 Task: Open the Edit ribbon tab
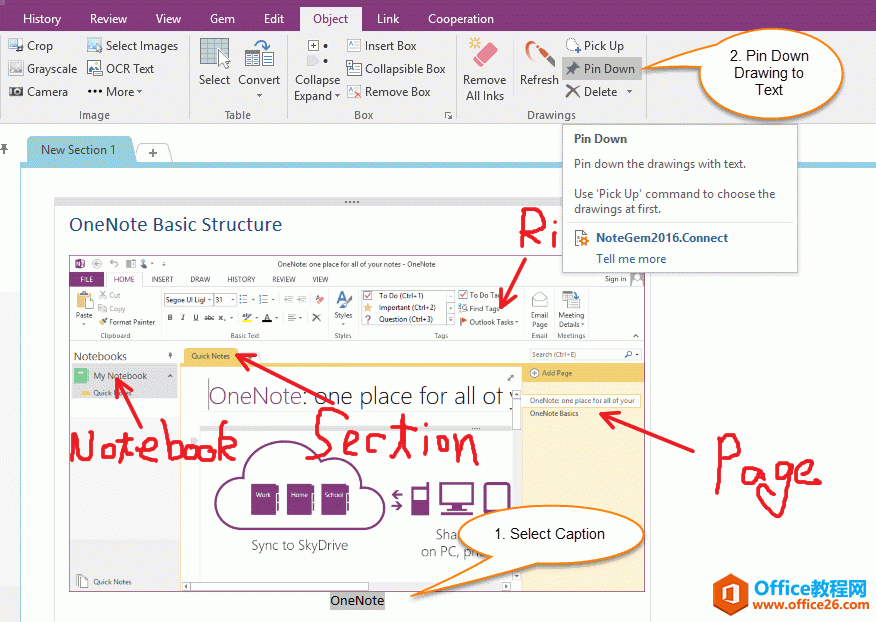[x=274, y=19]
